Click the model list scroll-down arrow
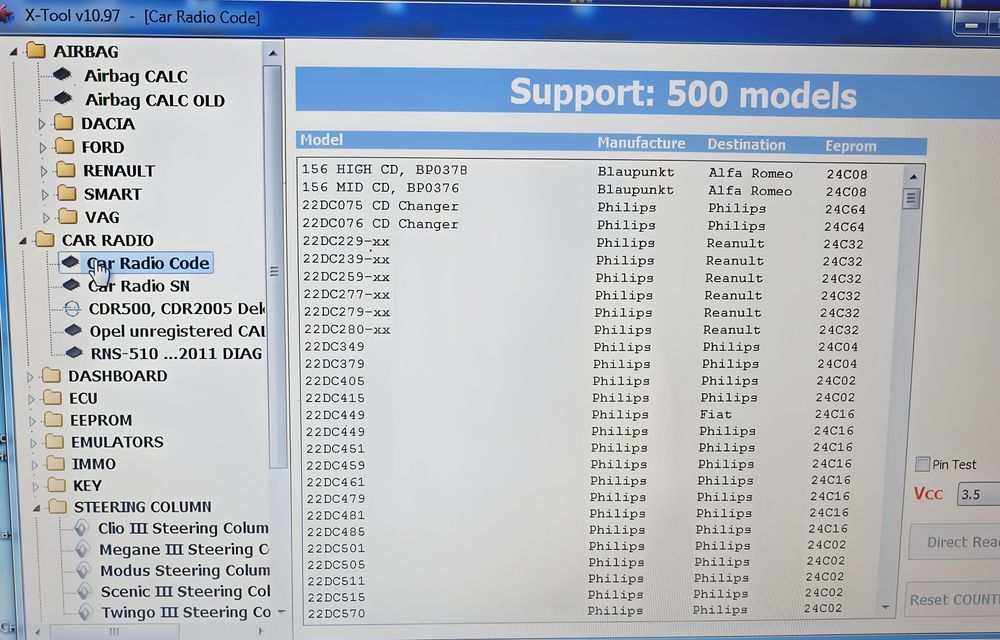Image resolution: width=1000 pixels, height=640 pixels. [885, 607]
